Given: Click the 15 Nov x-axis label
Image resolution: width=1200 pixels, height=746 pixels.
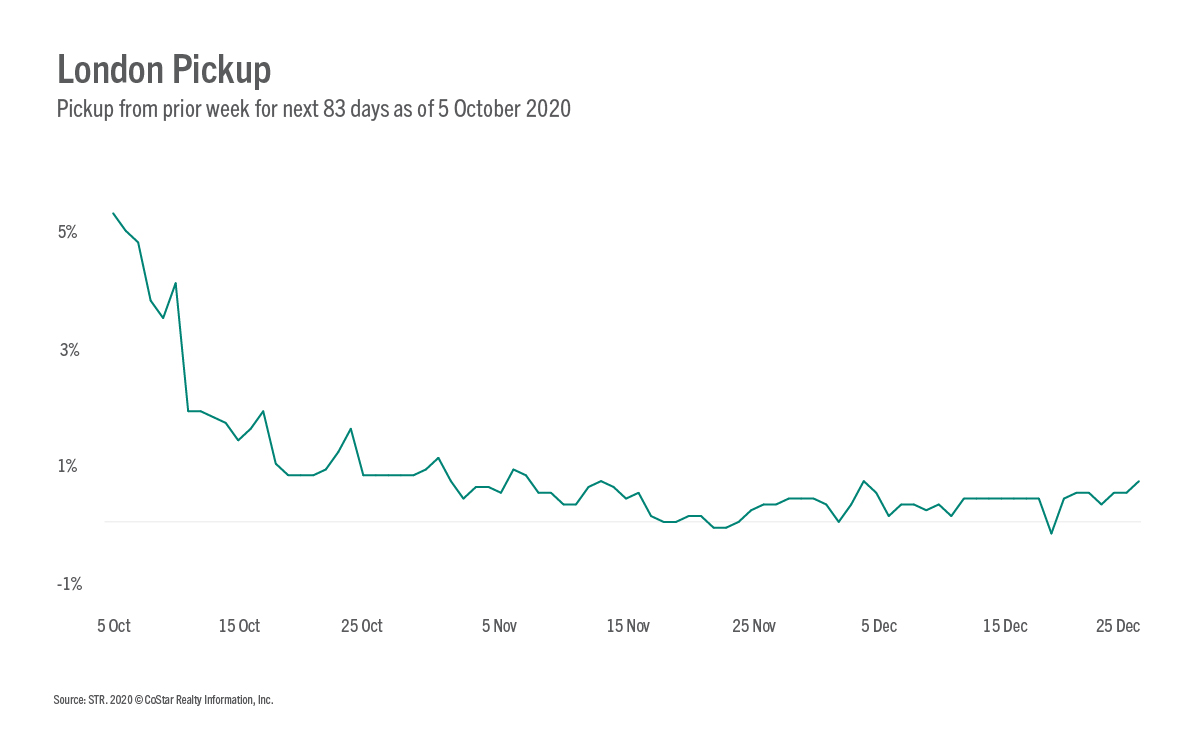Looking at the screenshot, I should pyautogui.click(x=628, y=626).
